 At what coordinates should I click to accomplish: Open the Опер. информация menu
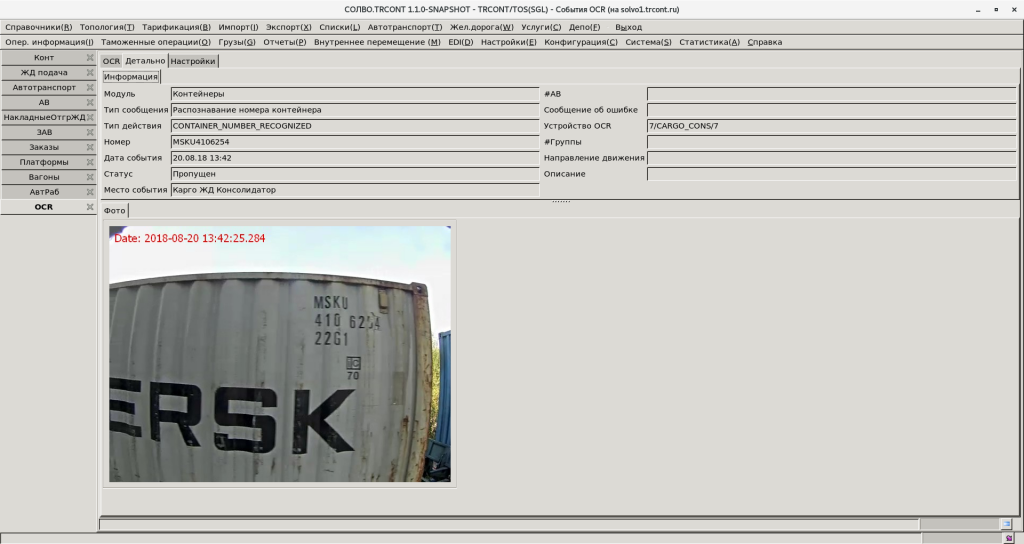[x=49, y=42]
